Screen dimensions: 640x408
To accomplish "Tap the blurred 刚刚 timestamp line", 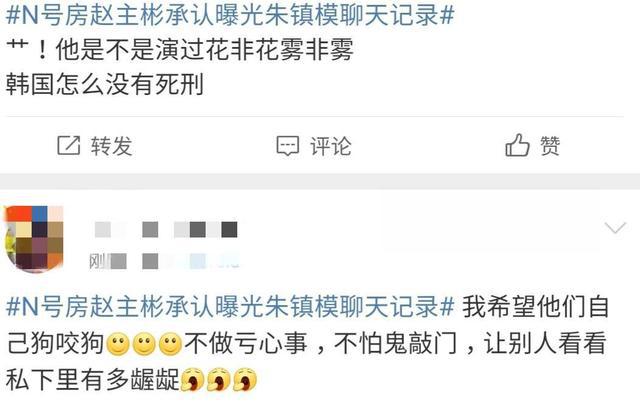I will (x=164, y=261).
